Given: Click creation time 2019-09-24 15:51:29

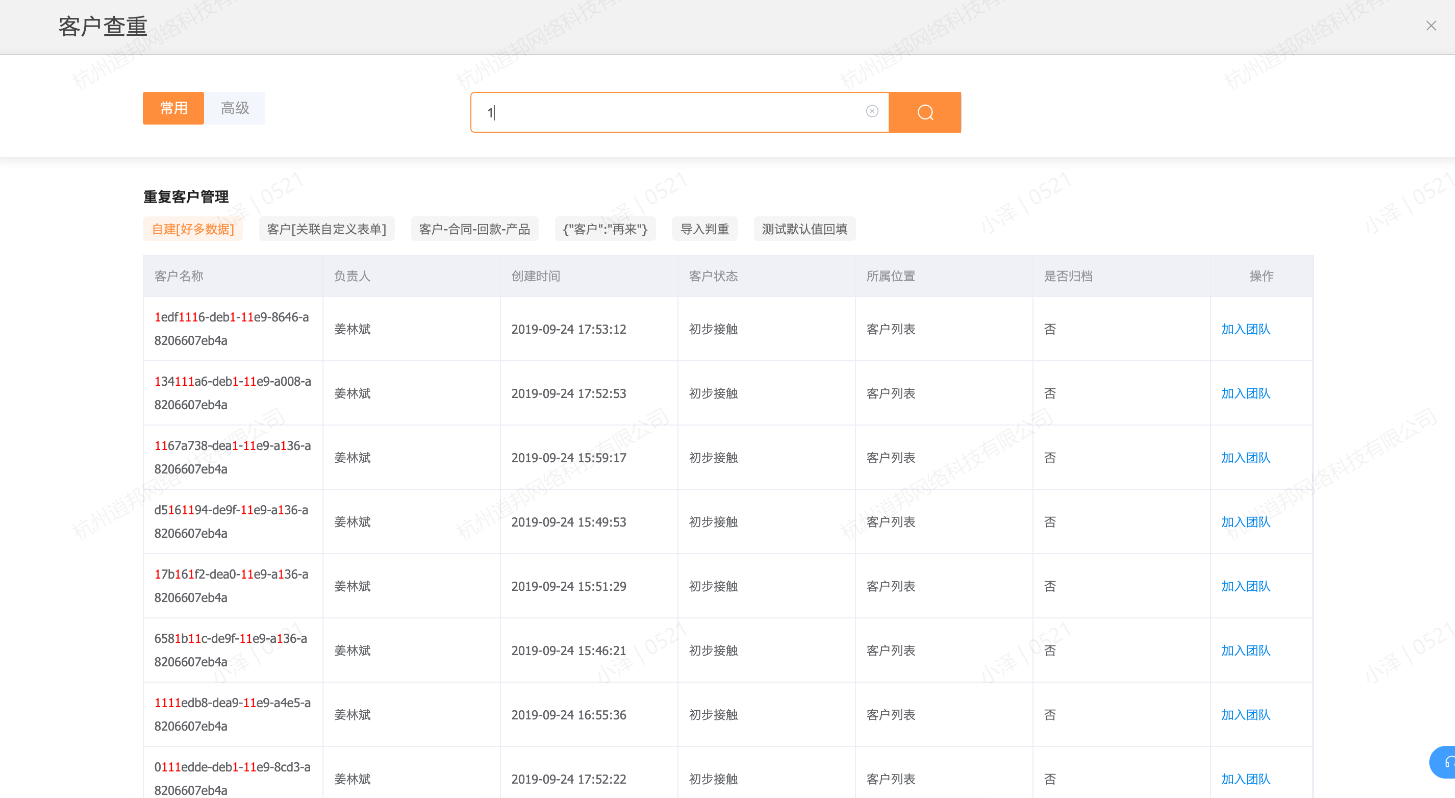Looking at the screenshot, I should (x=569, y=586).
